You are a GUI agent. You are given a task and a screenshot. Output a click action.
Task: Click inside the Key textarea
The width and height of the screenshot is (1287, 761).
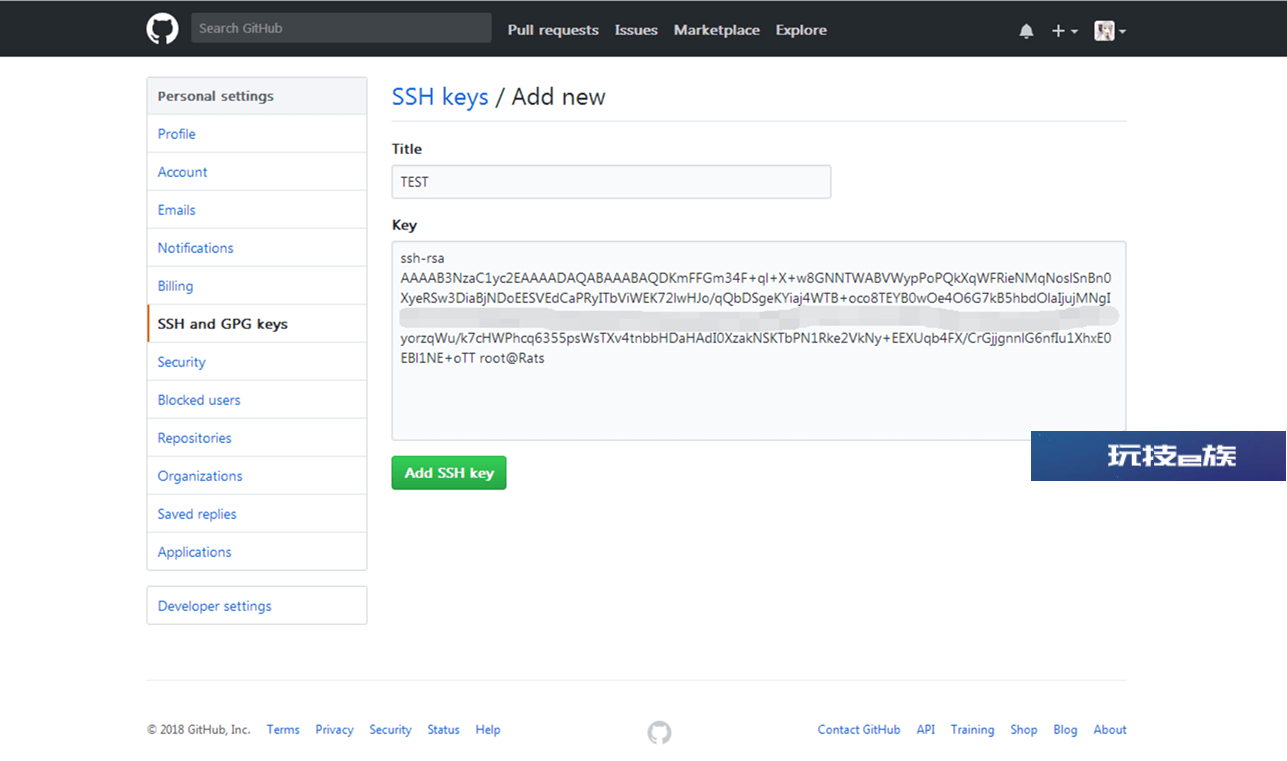click(759, 341)
